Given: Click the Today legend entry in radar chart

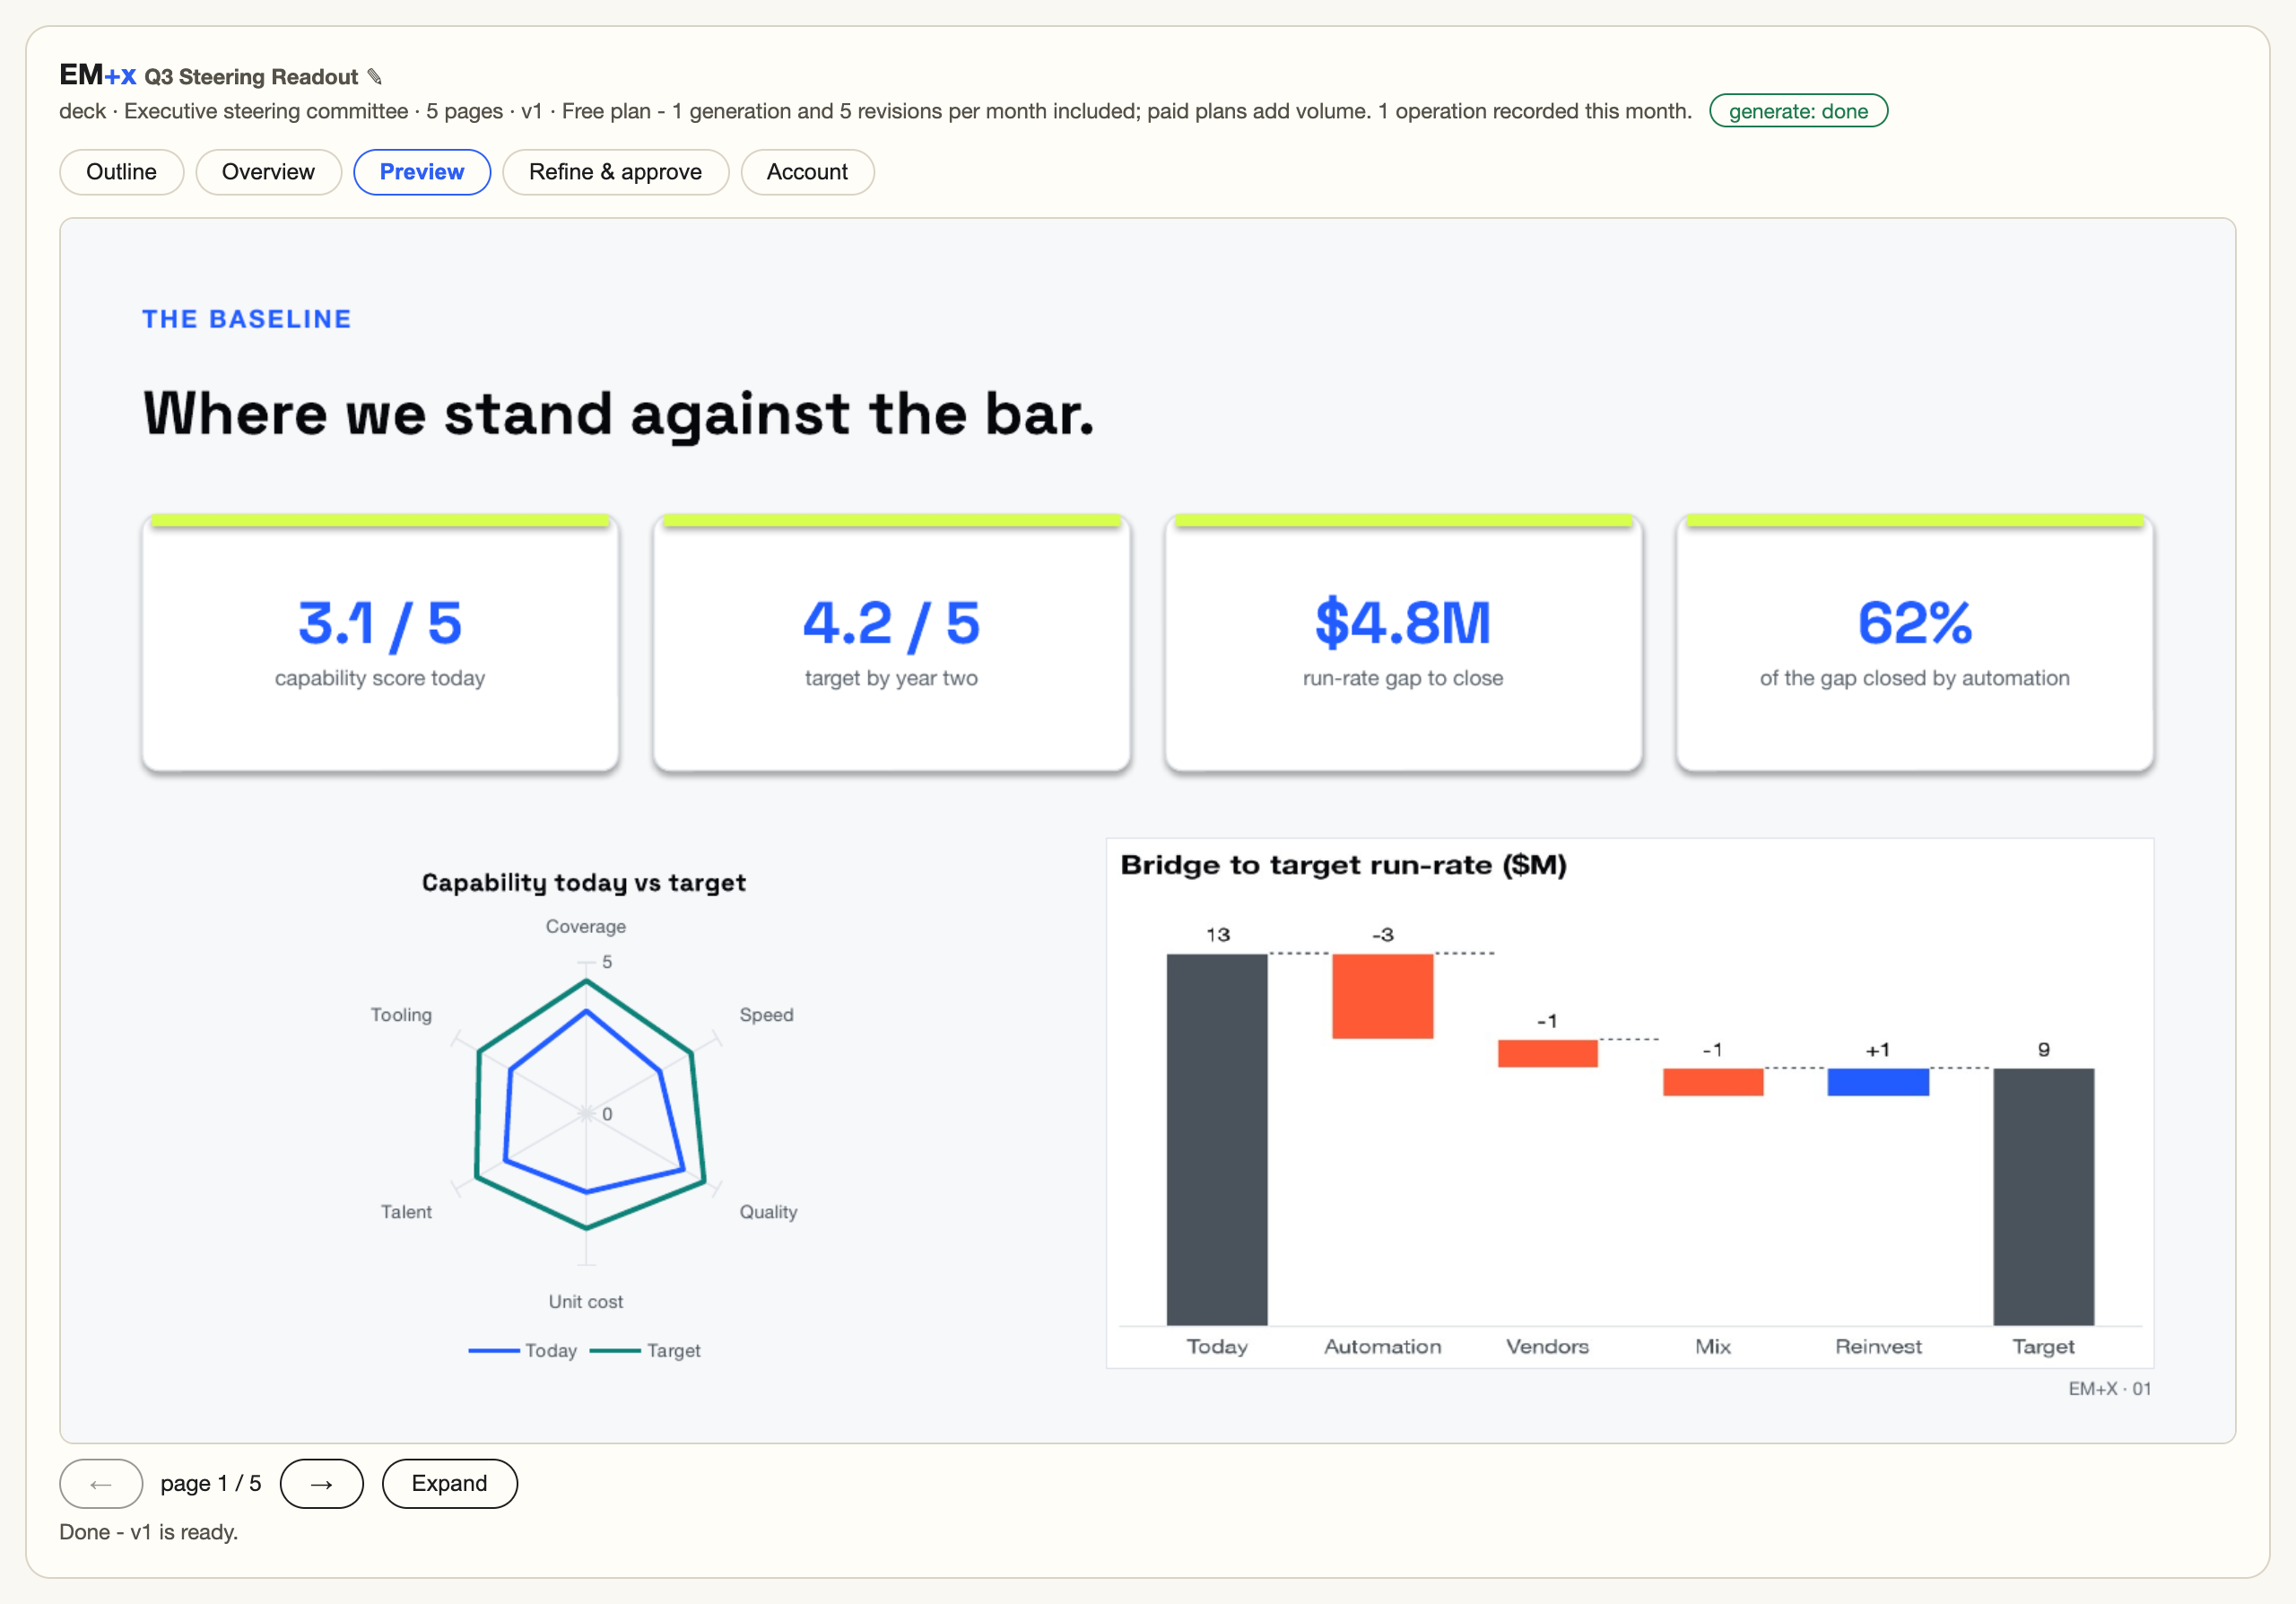Looking at the screenshot, I should tap(523, 1351).
